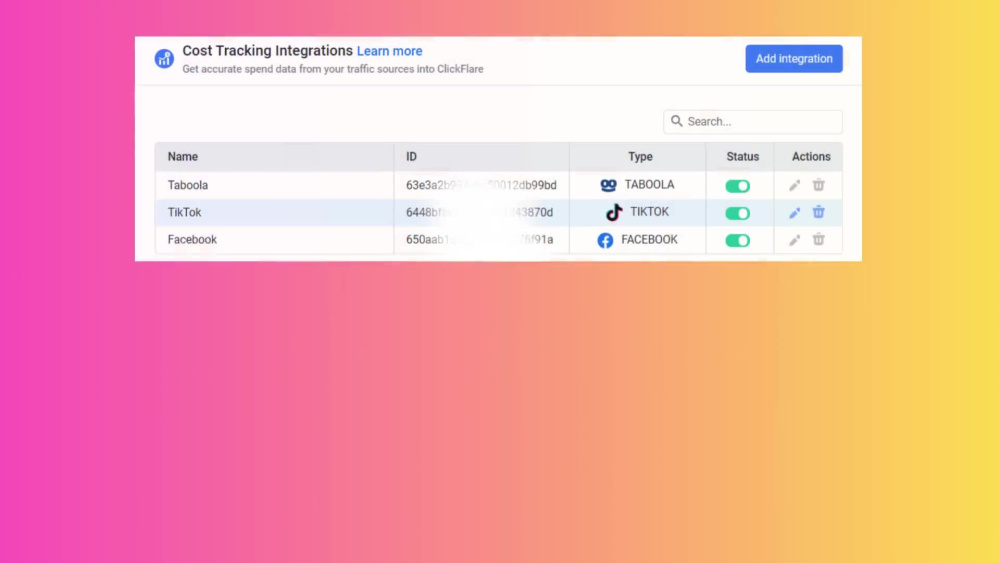Click the Status column header
Viewport: 1000px width, 563px height.
click(742, 157)
